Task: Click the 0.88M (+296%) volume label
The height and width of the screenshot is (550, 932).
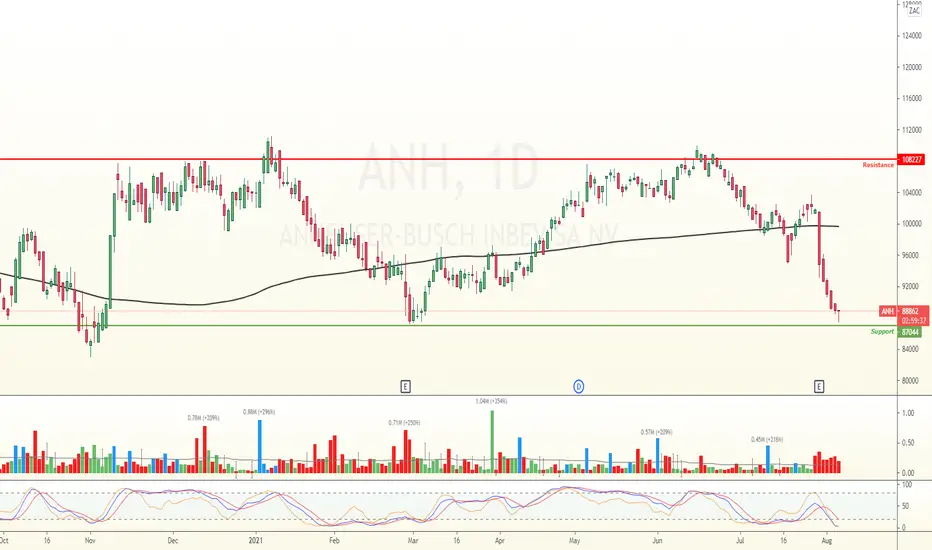Action: tap(259, 411)
